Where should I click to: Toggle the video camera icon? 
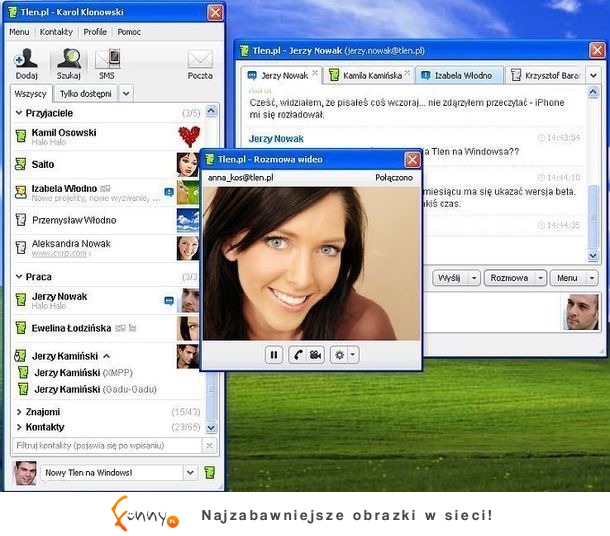coord(316,355)
